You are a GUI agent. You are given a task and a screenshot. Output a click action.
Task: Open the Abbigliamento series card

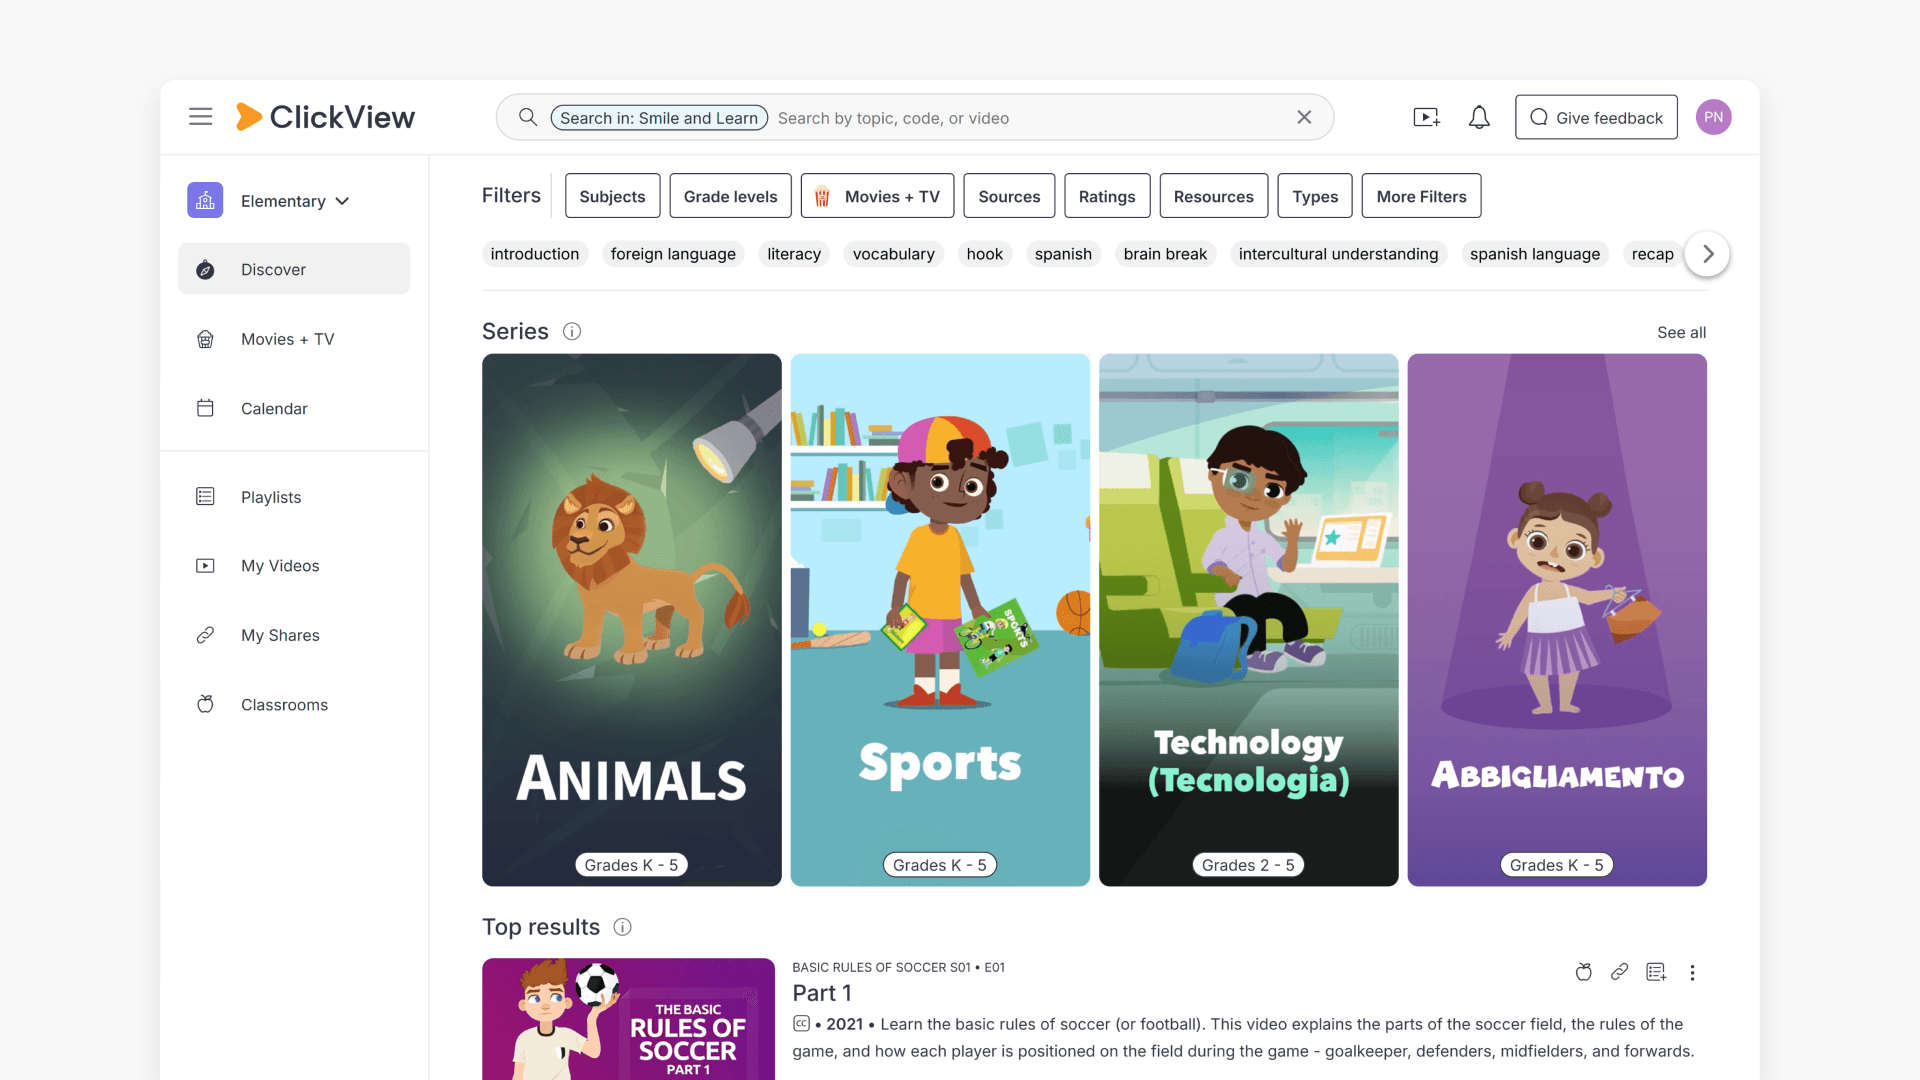tap(1557, 620)
